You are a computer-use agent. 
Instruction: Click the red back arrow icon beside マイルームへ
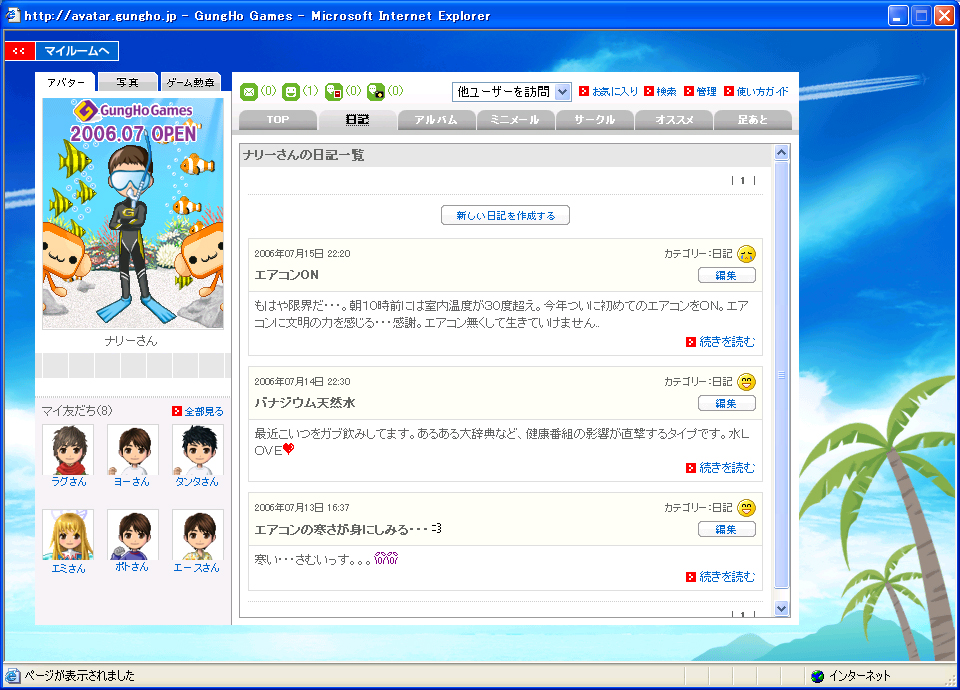(x=19, y=51)
